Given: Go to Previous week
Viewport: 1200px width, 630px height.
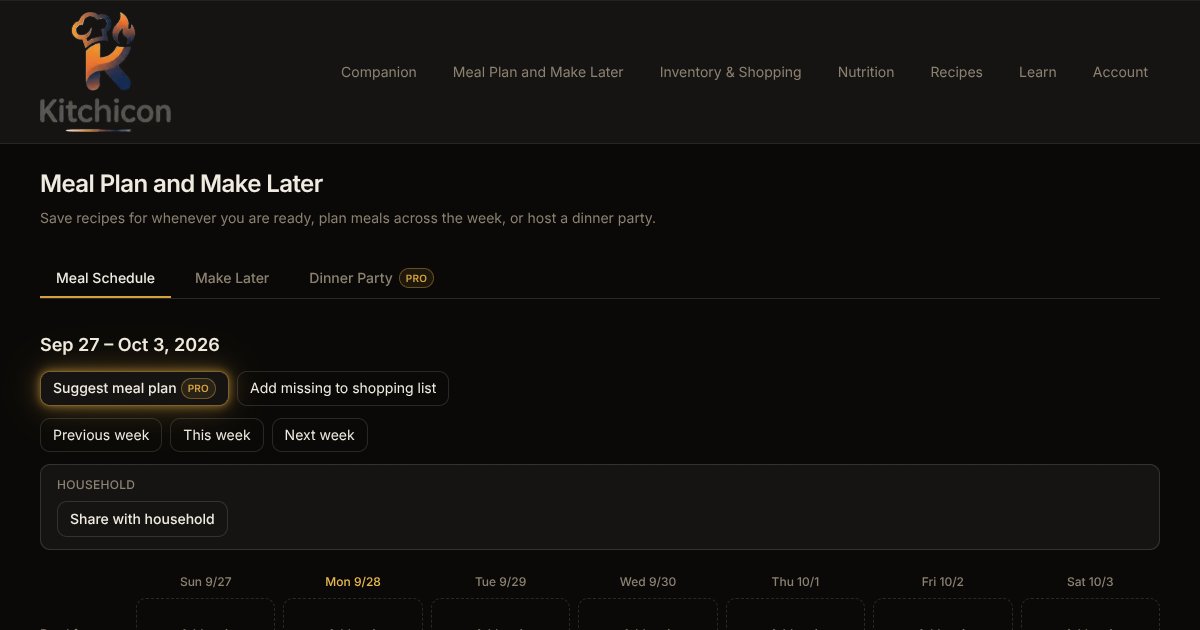Looking at the screenshot, I should point(101,435).
